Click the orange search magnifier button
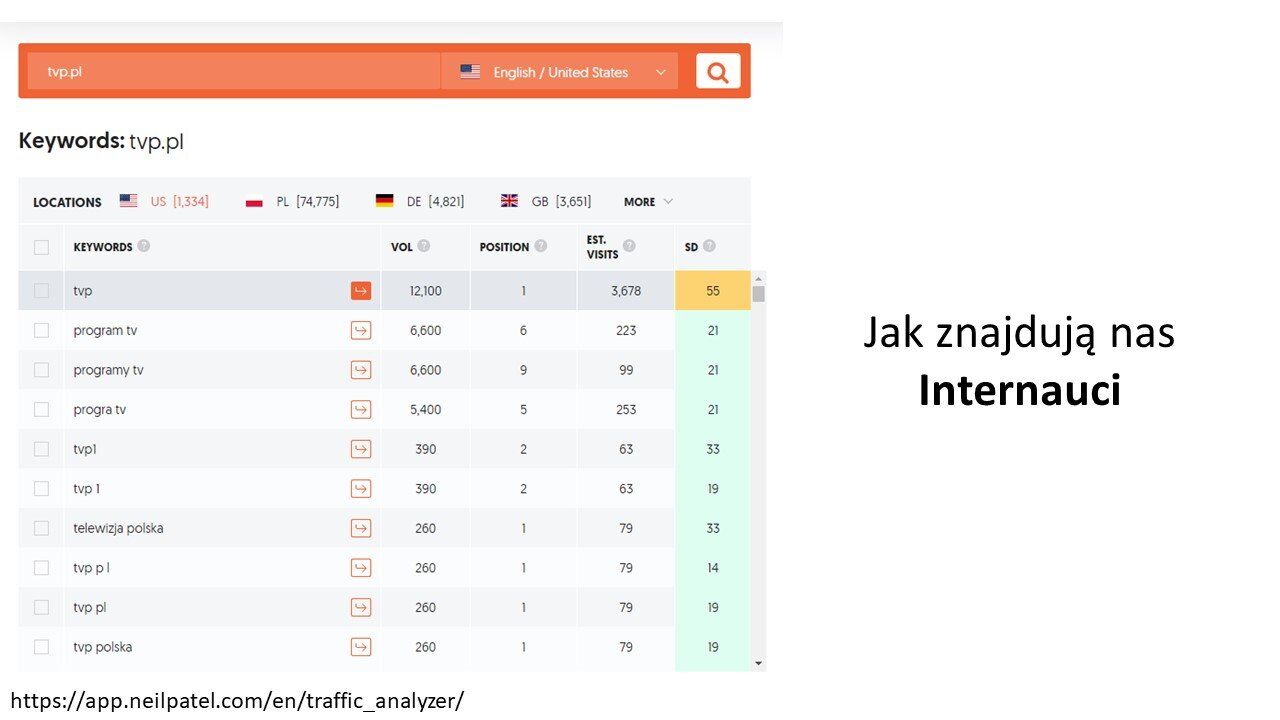Viewport: 1280px width, 720px height. (x=718, y=71)
